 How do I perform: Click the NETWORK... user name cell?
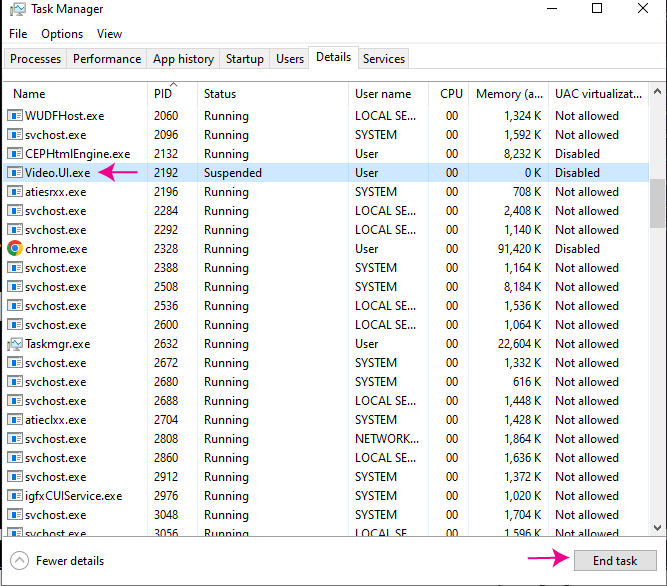[x=387, y=439]
